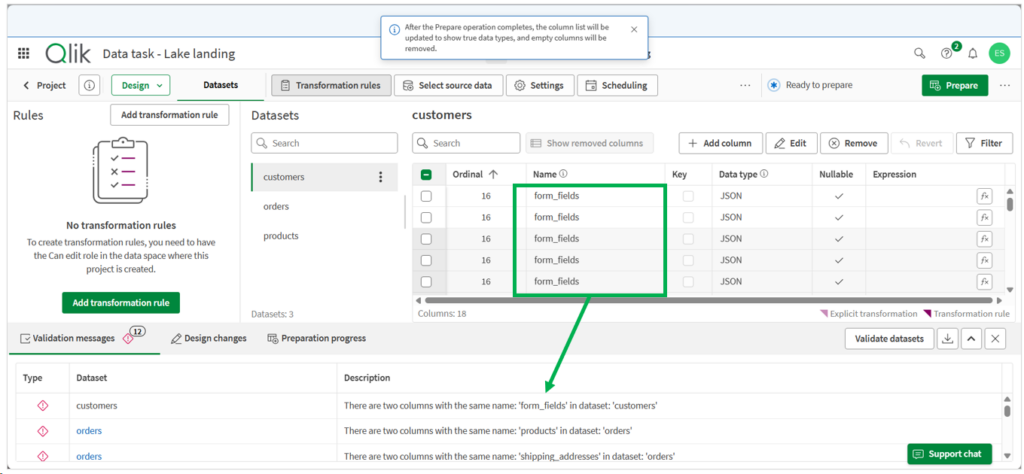Toggle the select-all header checkbox
The height and width of the screenshot is (474, 1024).
(426, 174)
